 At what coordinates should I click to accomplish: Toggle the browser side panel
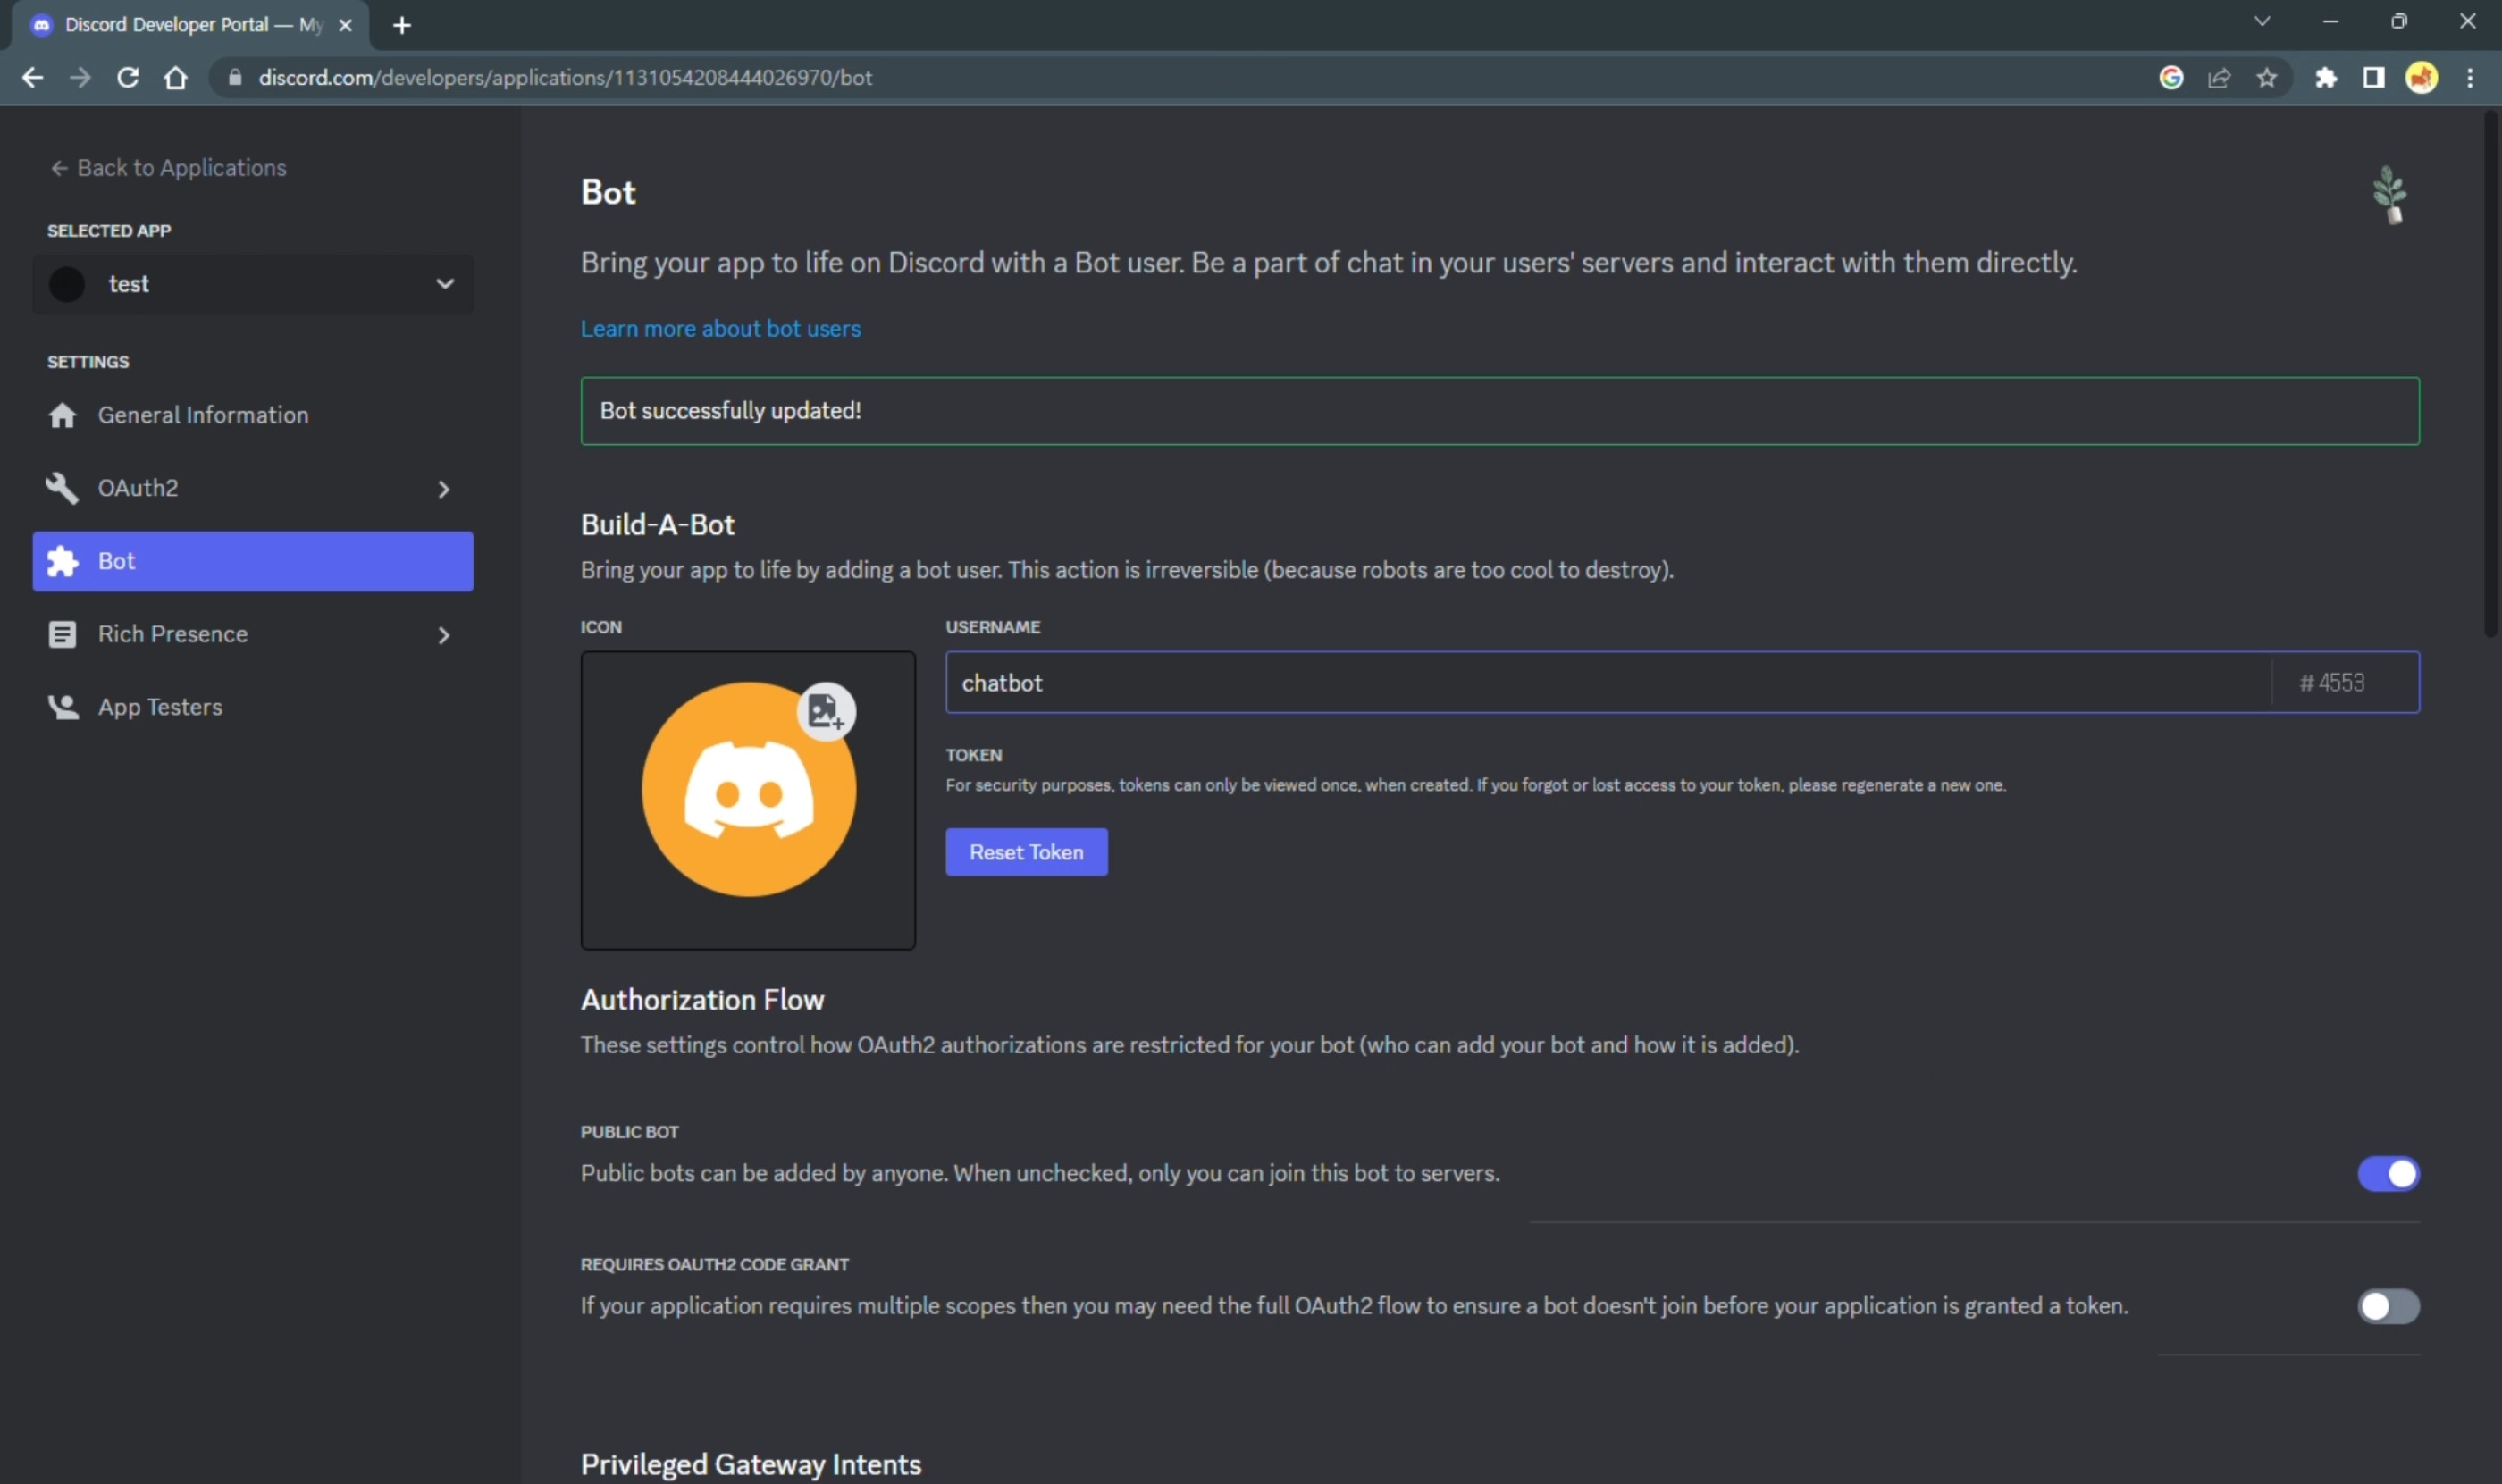click(x=2373, y=77)
